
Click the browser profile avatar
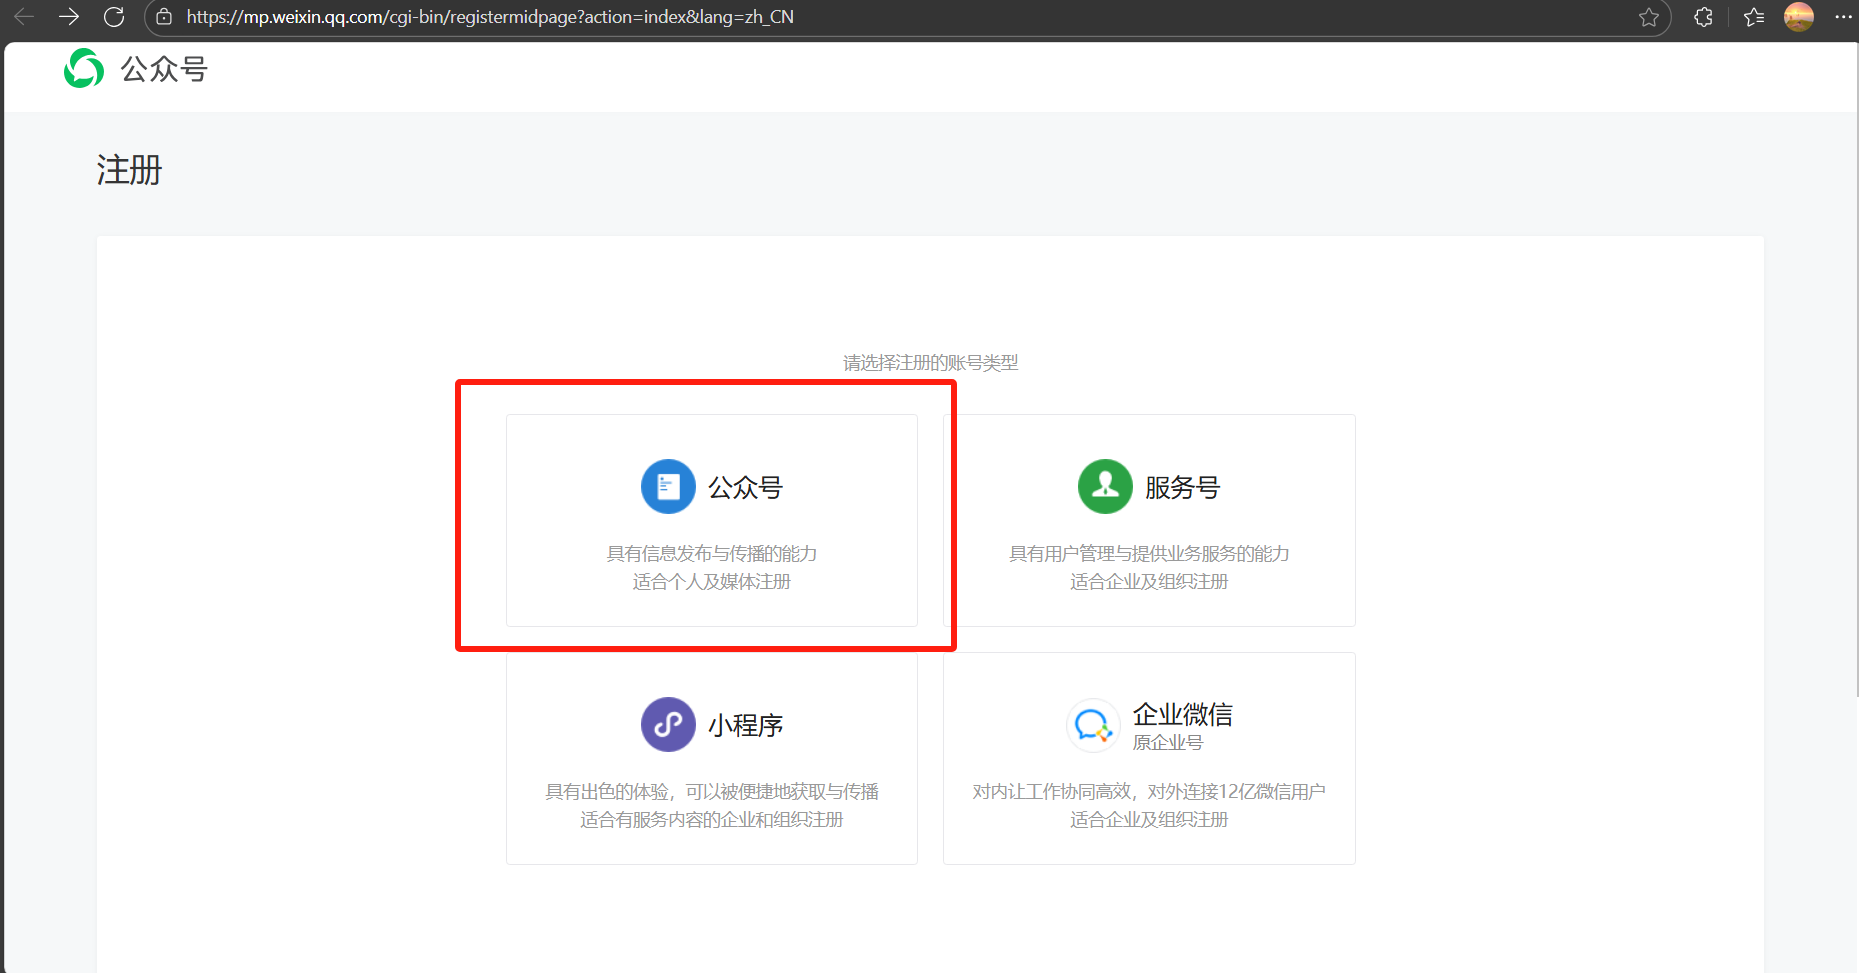pos(1799,17)
